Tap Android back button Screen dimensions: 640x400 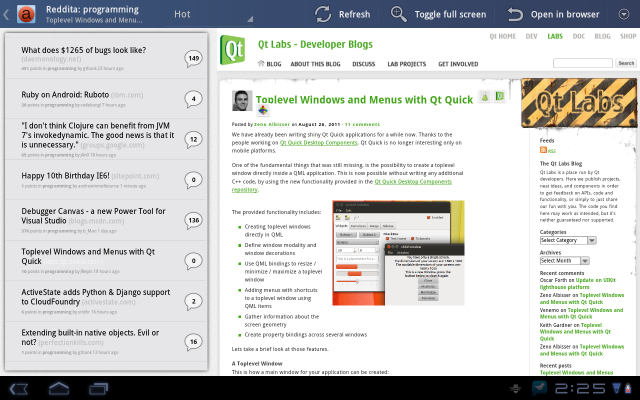pos(18,388)
